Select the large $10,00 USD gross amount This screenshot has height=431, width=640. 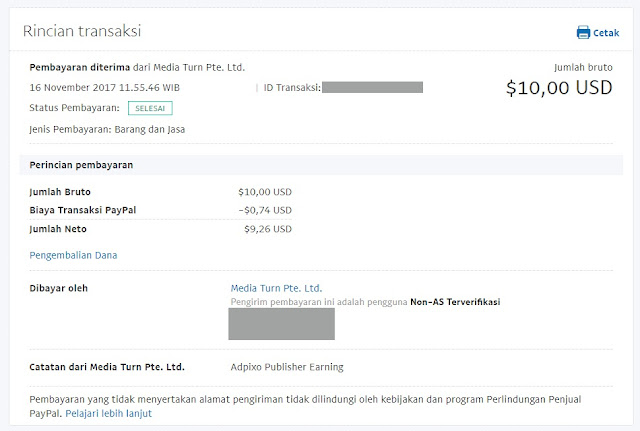point(557,88)
